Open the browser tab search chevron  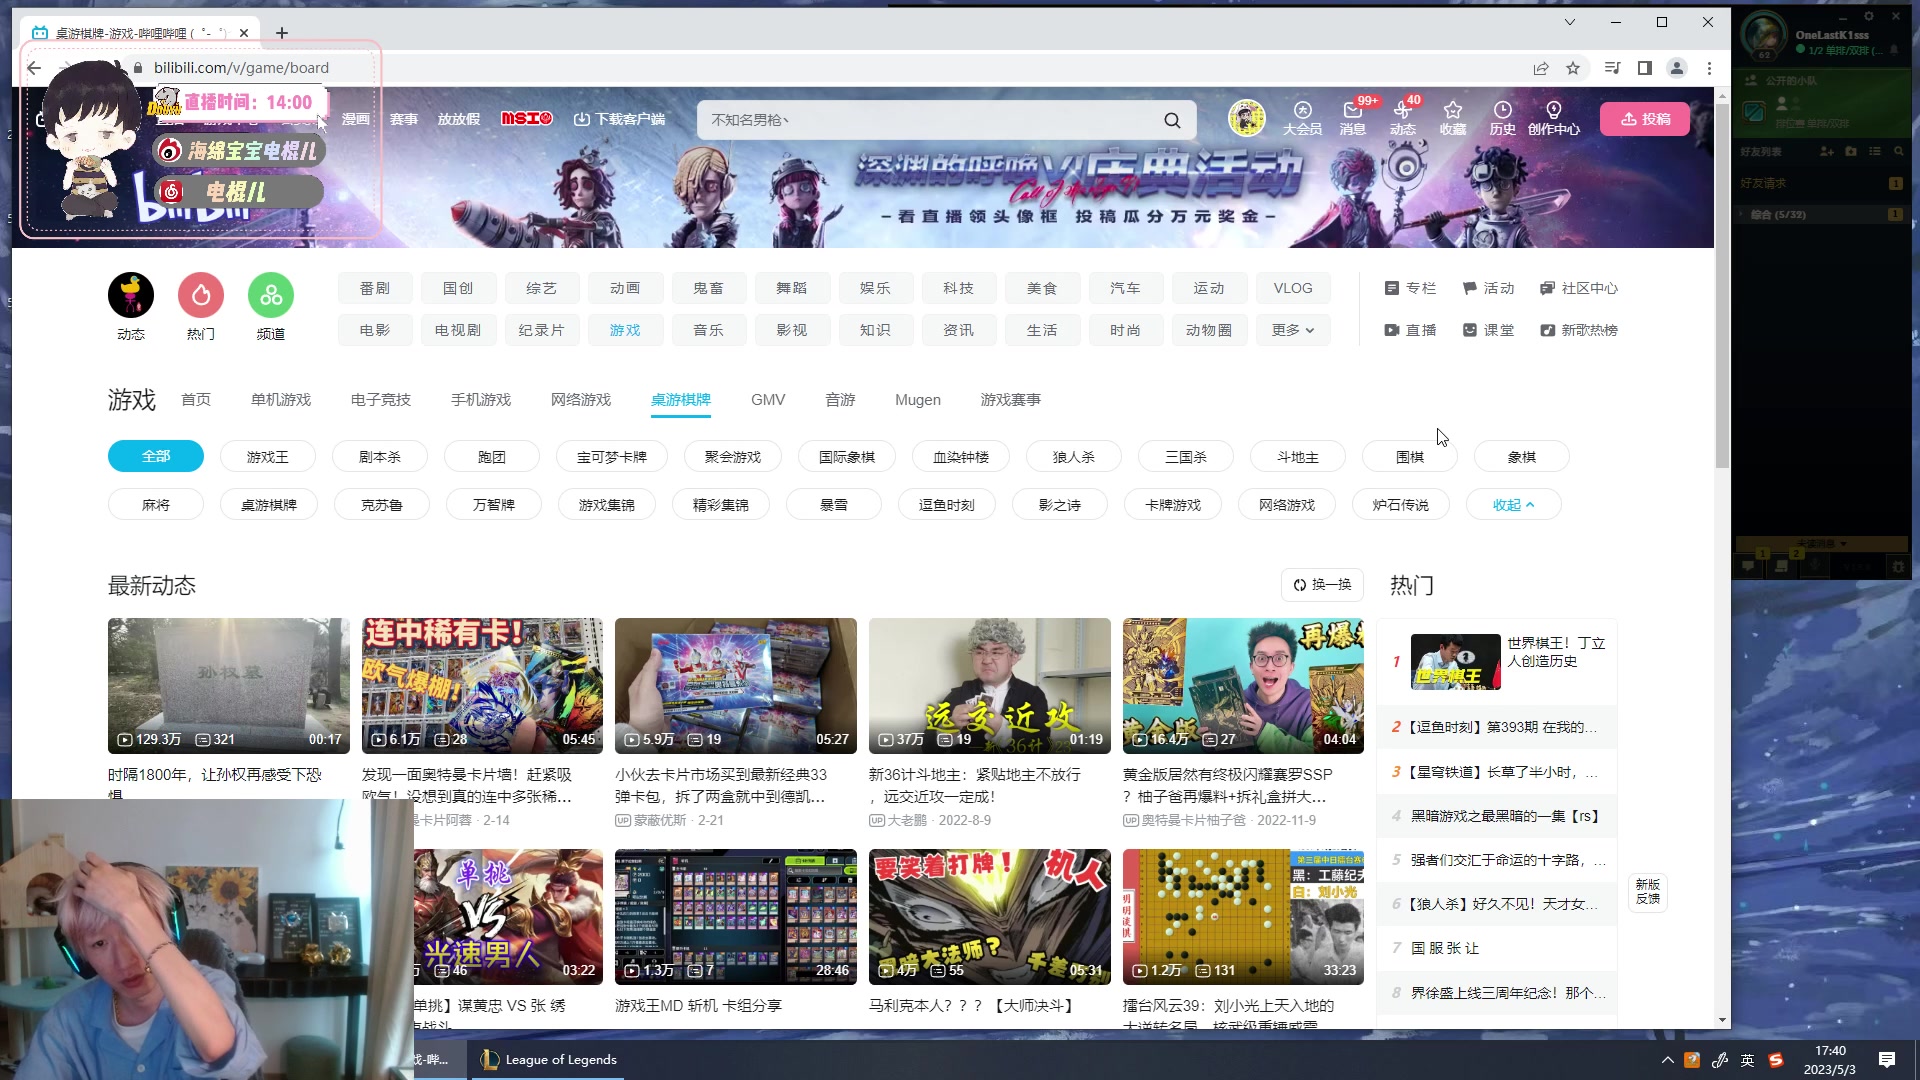[1569, 22]
